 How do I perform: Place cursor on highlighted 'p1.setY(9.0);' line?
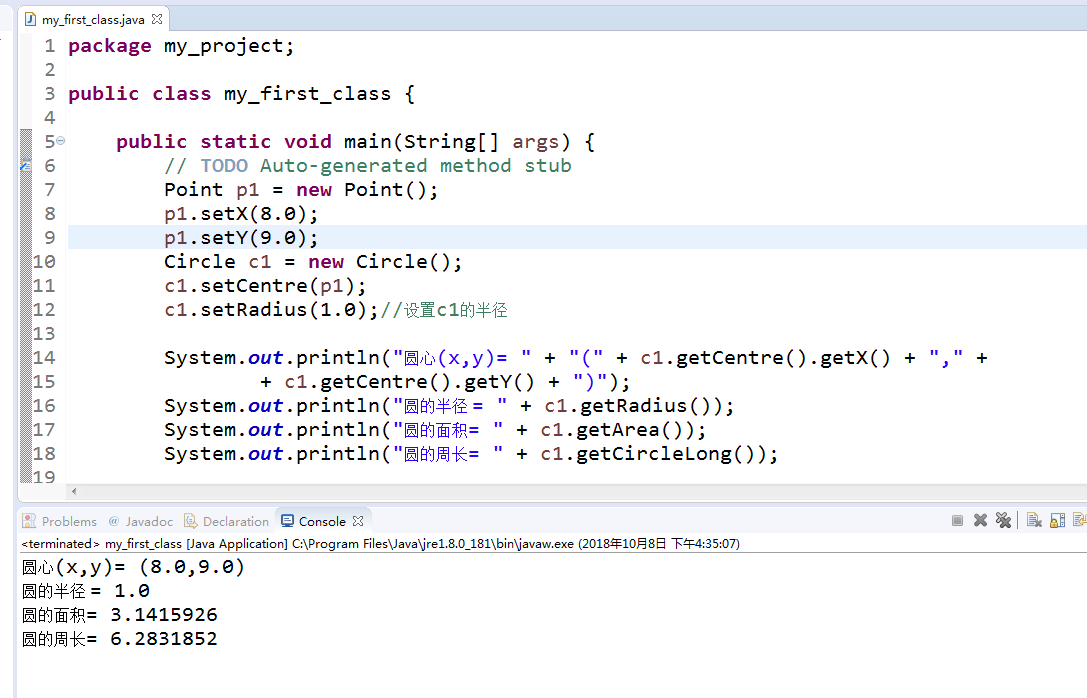point(241,238)
